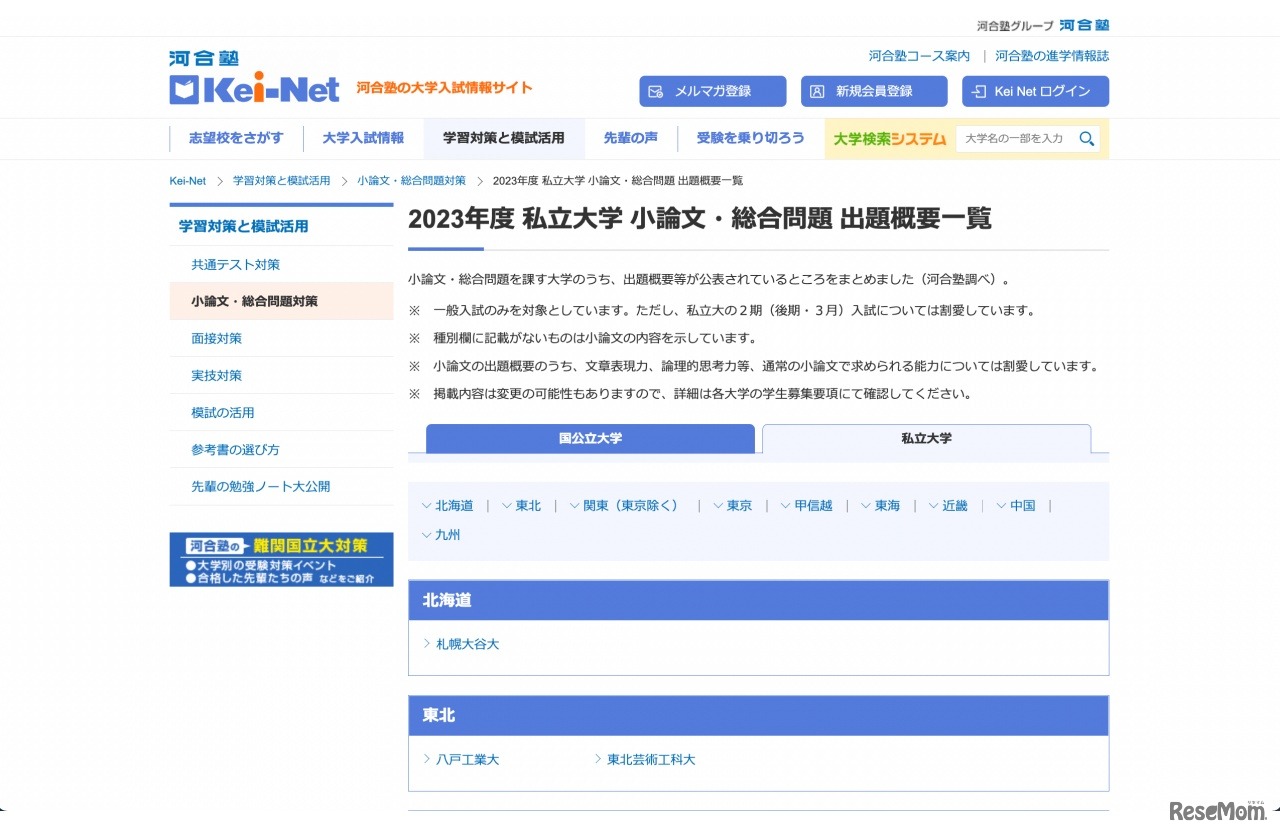The height and width of the screenshot is (834, 1280).
Task: Select the 私立大学 tab
Action: point(925,439)
